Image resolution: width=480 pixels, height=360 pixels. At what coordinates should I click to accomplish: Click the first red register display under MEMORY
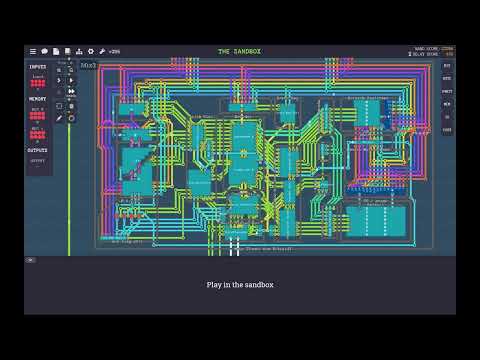(37, 116)
